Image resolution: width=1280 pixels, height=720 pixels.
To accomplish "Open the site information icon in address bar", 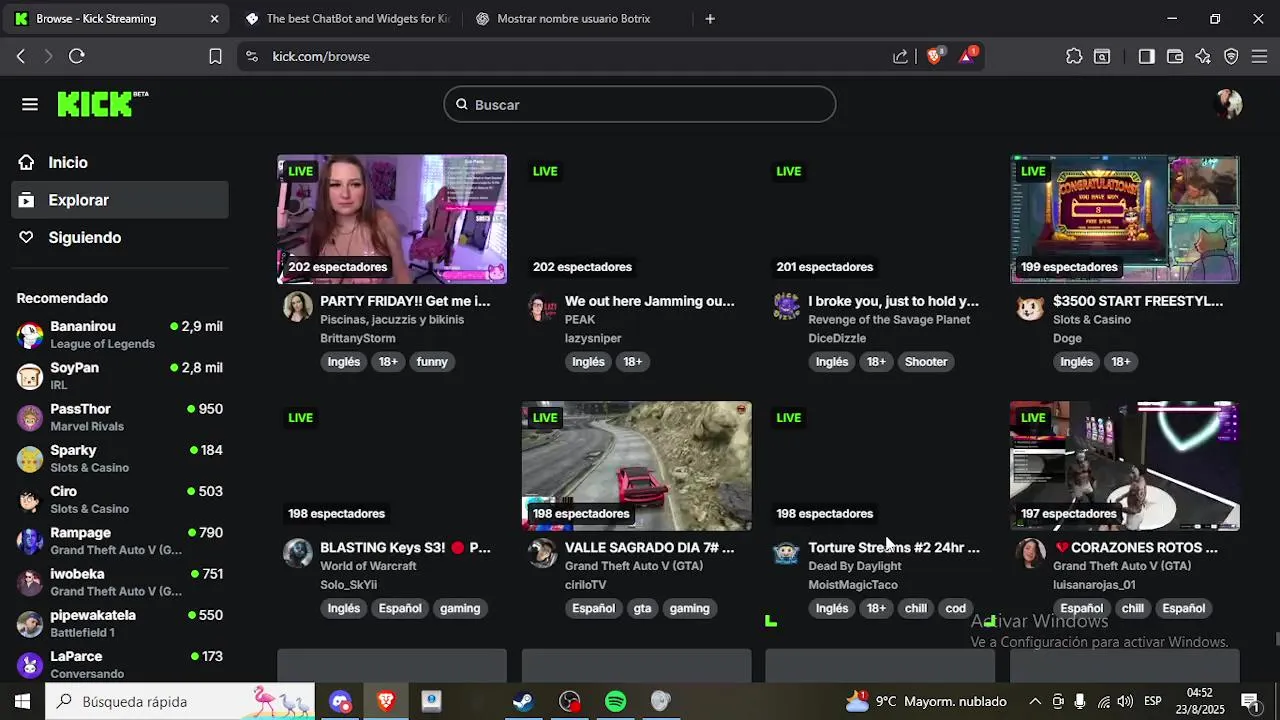I will (x=251, y=57).
